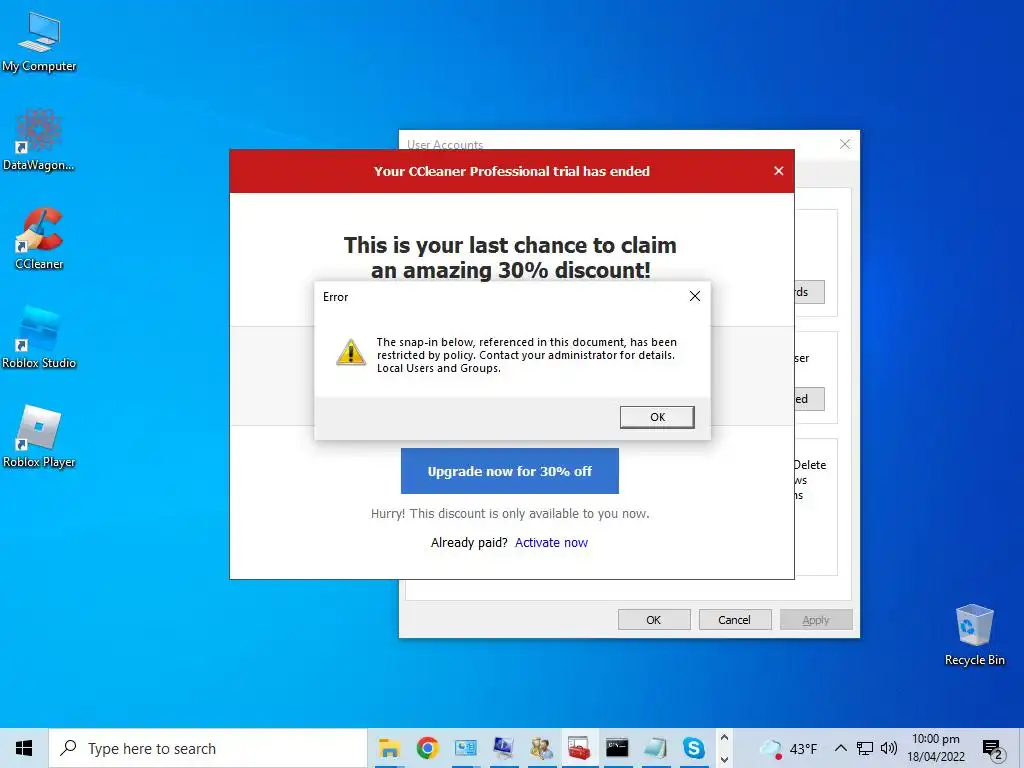The image size is (1024, 768).
Task: Open the network status tray icon
Action: click(865, 748)
